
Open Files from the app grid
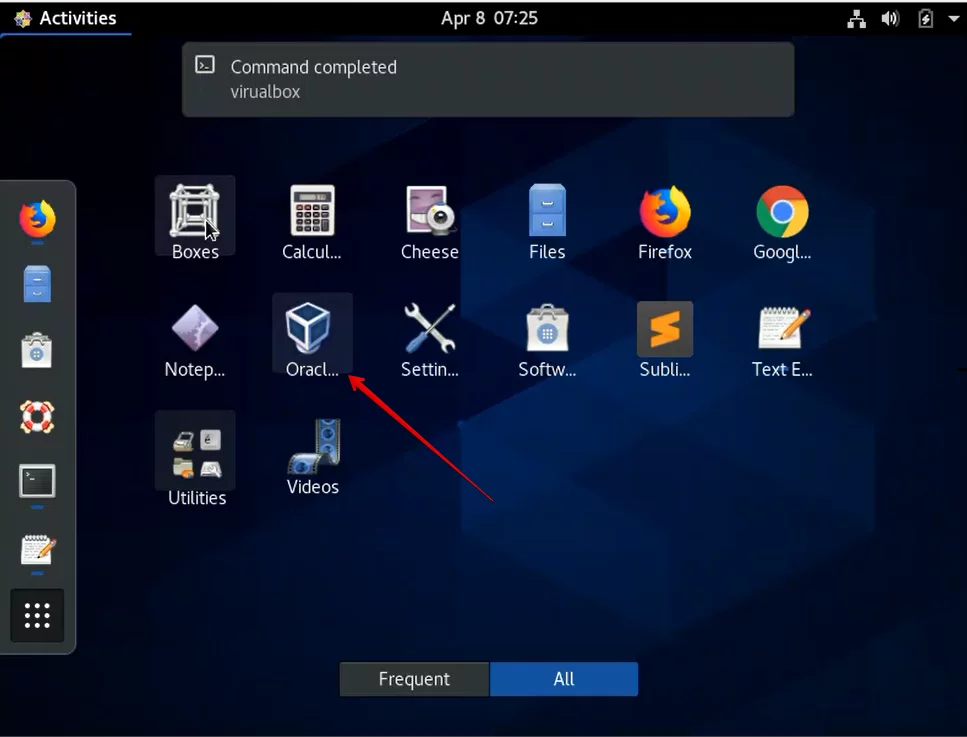coord(547,220)
